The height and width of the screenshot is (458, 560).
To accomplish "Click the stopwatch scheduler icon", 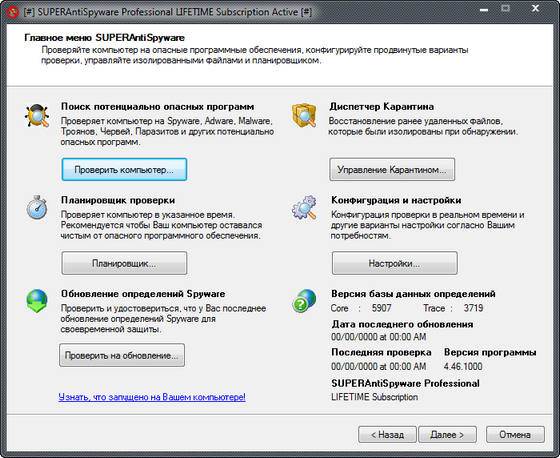I will click(37, 207).
